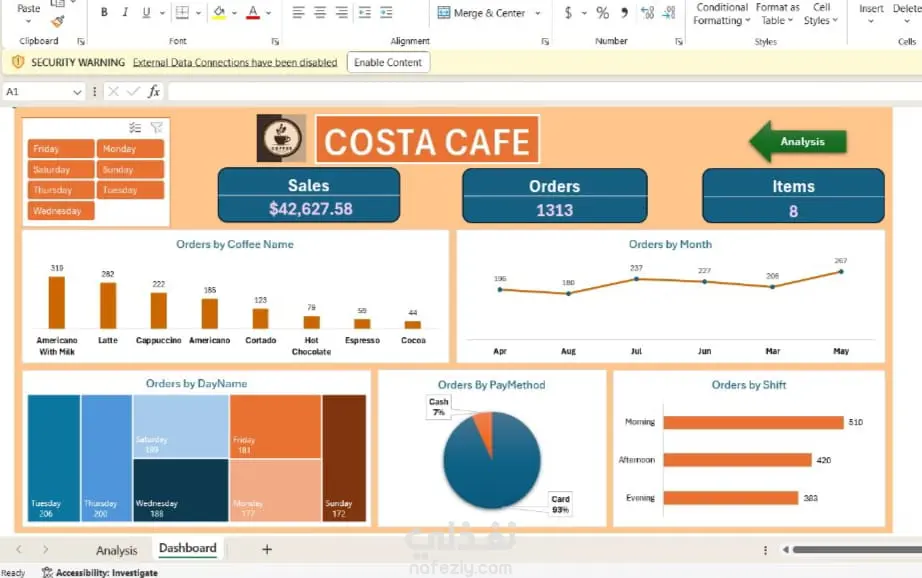Open Conditional Formatting menu
This screenshot has width=922, height=578.
point(721,14)
